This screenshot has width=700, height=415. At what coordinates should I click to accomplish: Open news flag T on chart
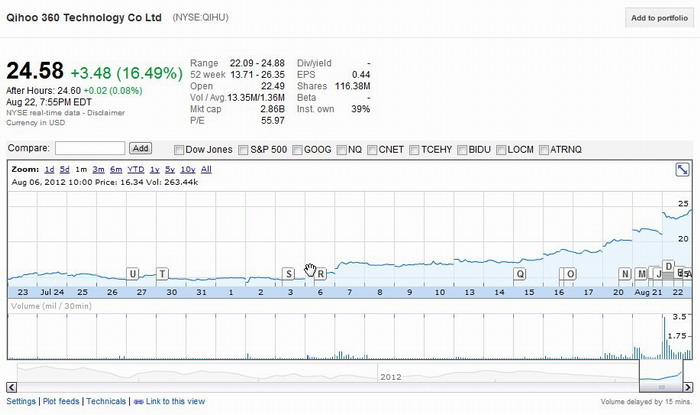[x=163, y=273]
